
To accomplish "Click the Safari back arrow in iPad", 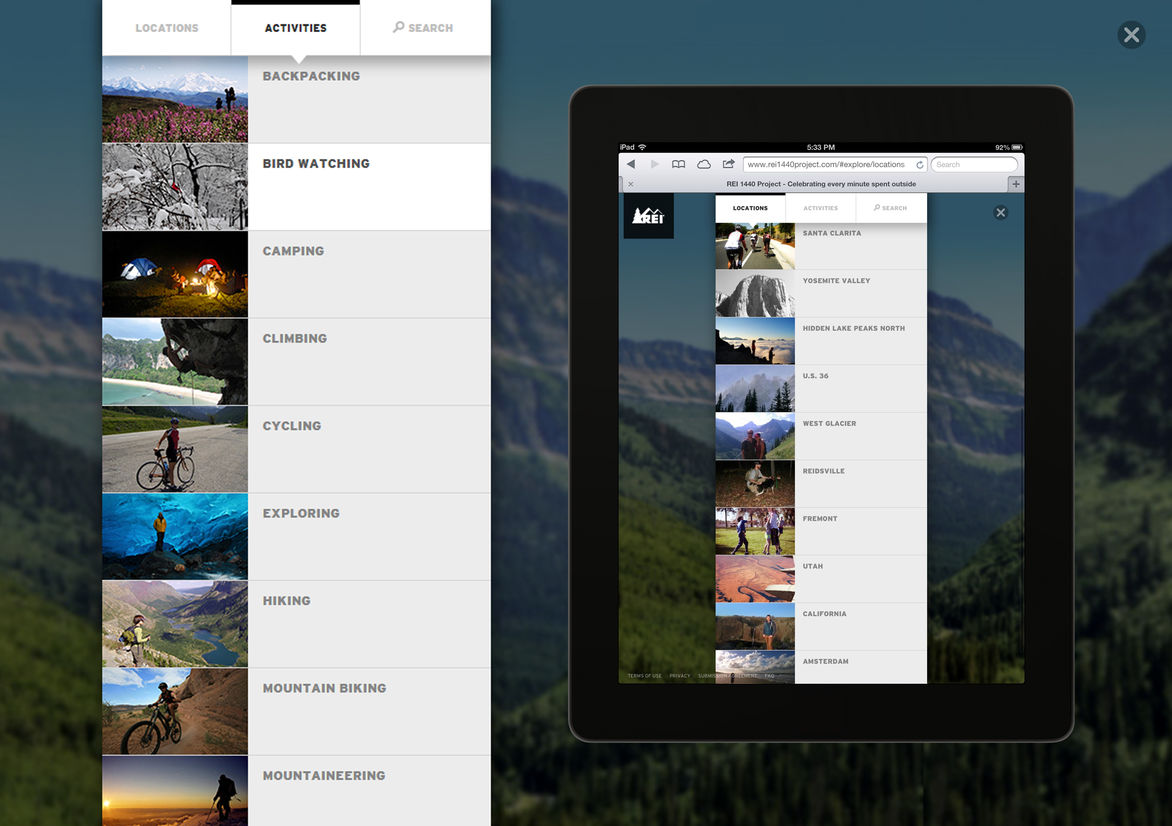I will [x=631, y=164].
